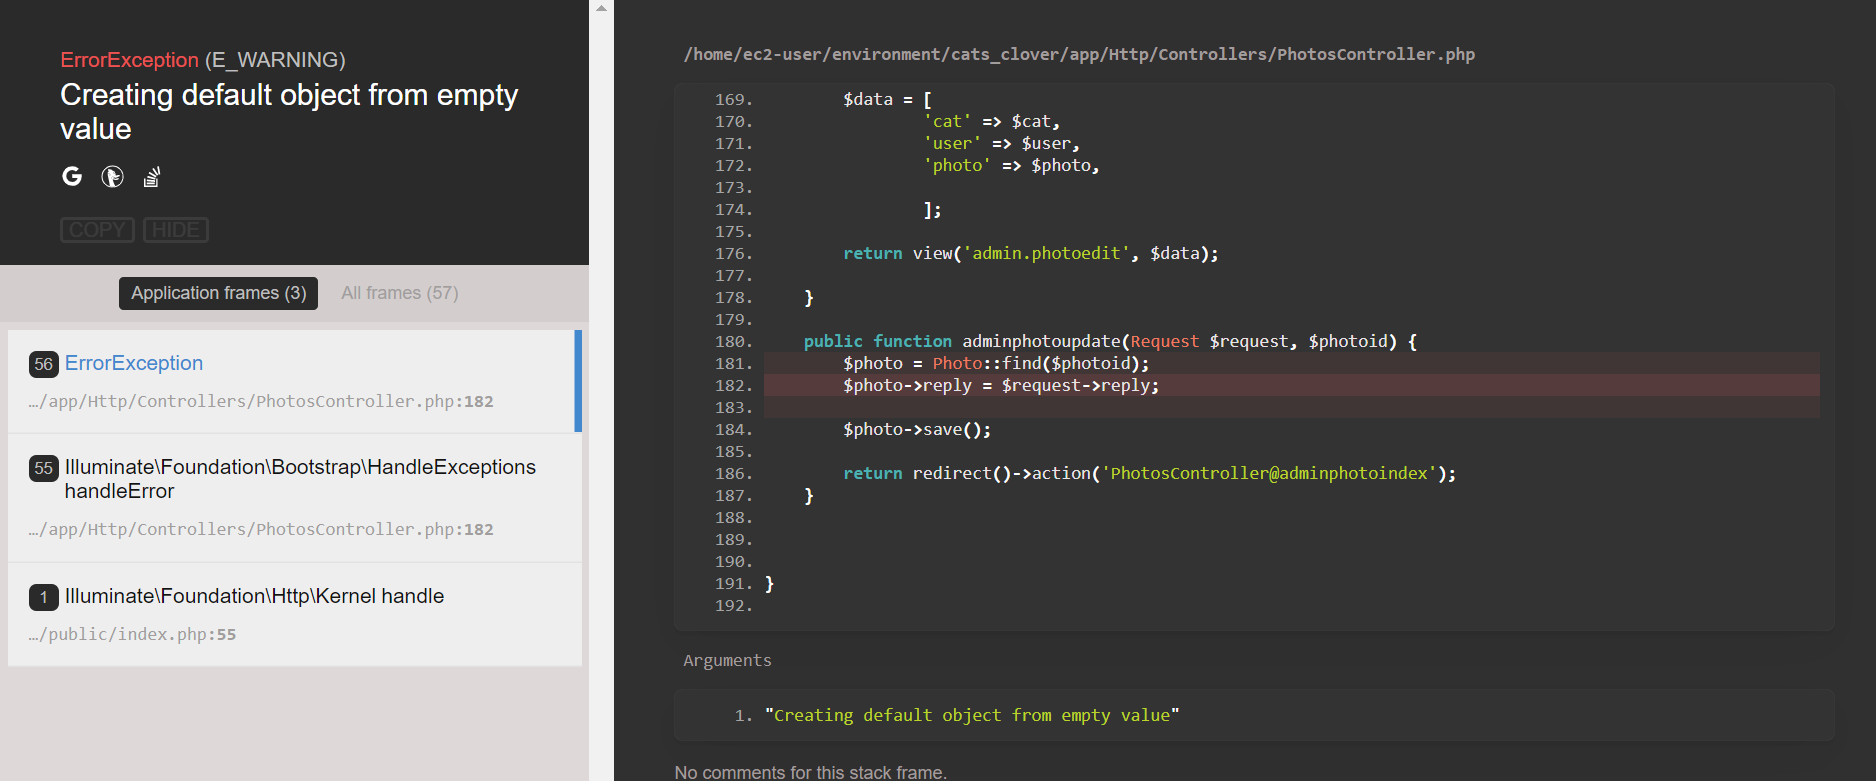
Task: Click the PhotosController.php:182 path under handleError frame
Action: (x=261, y=529)
